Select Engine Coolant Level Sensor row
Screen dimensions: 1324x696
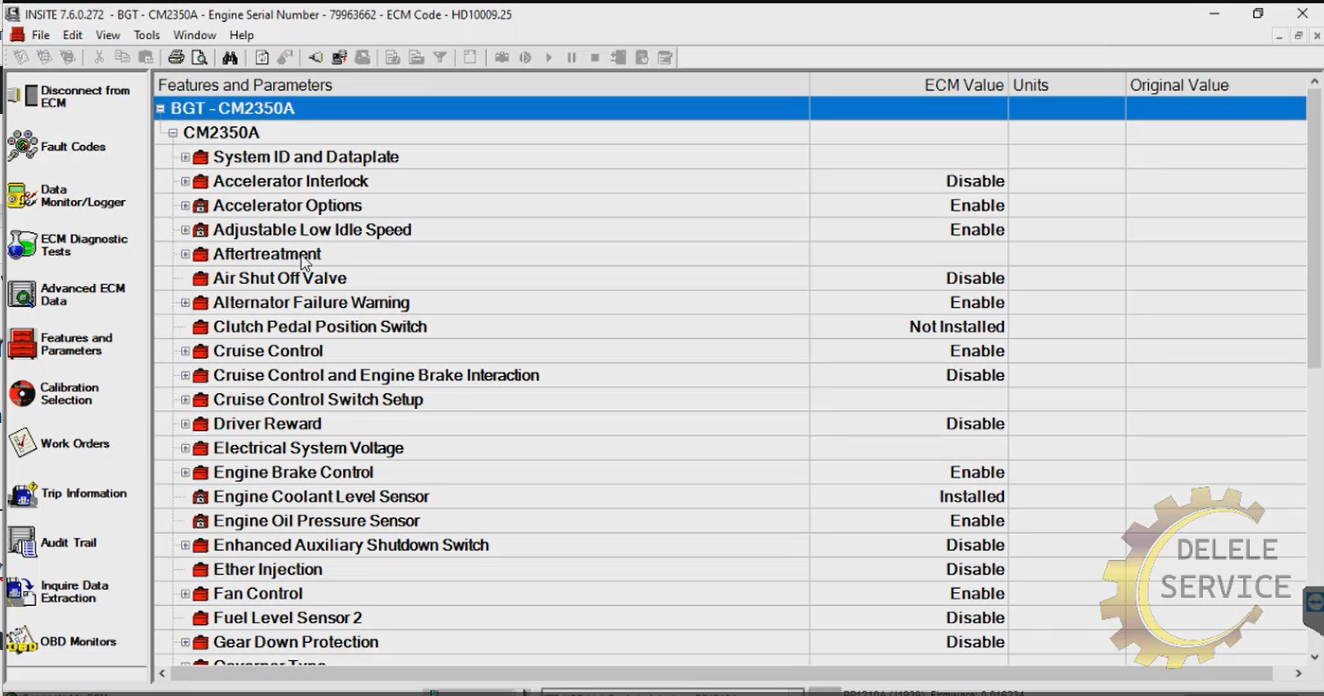point(730,496)
